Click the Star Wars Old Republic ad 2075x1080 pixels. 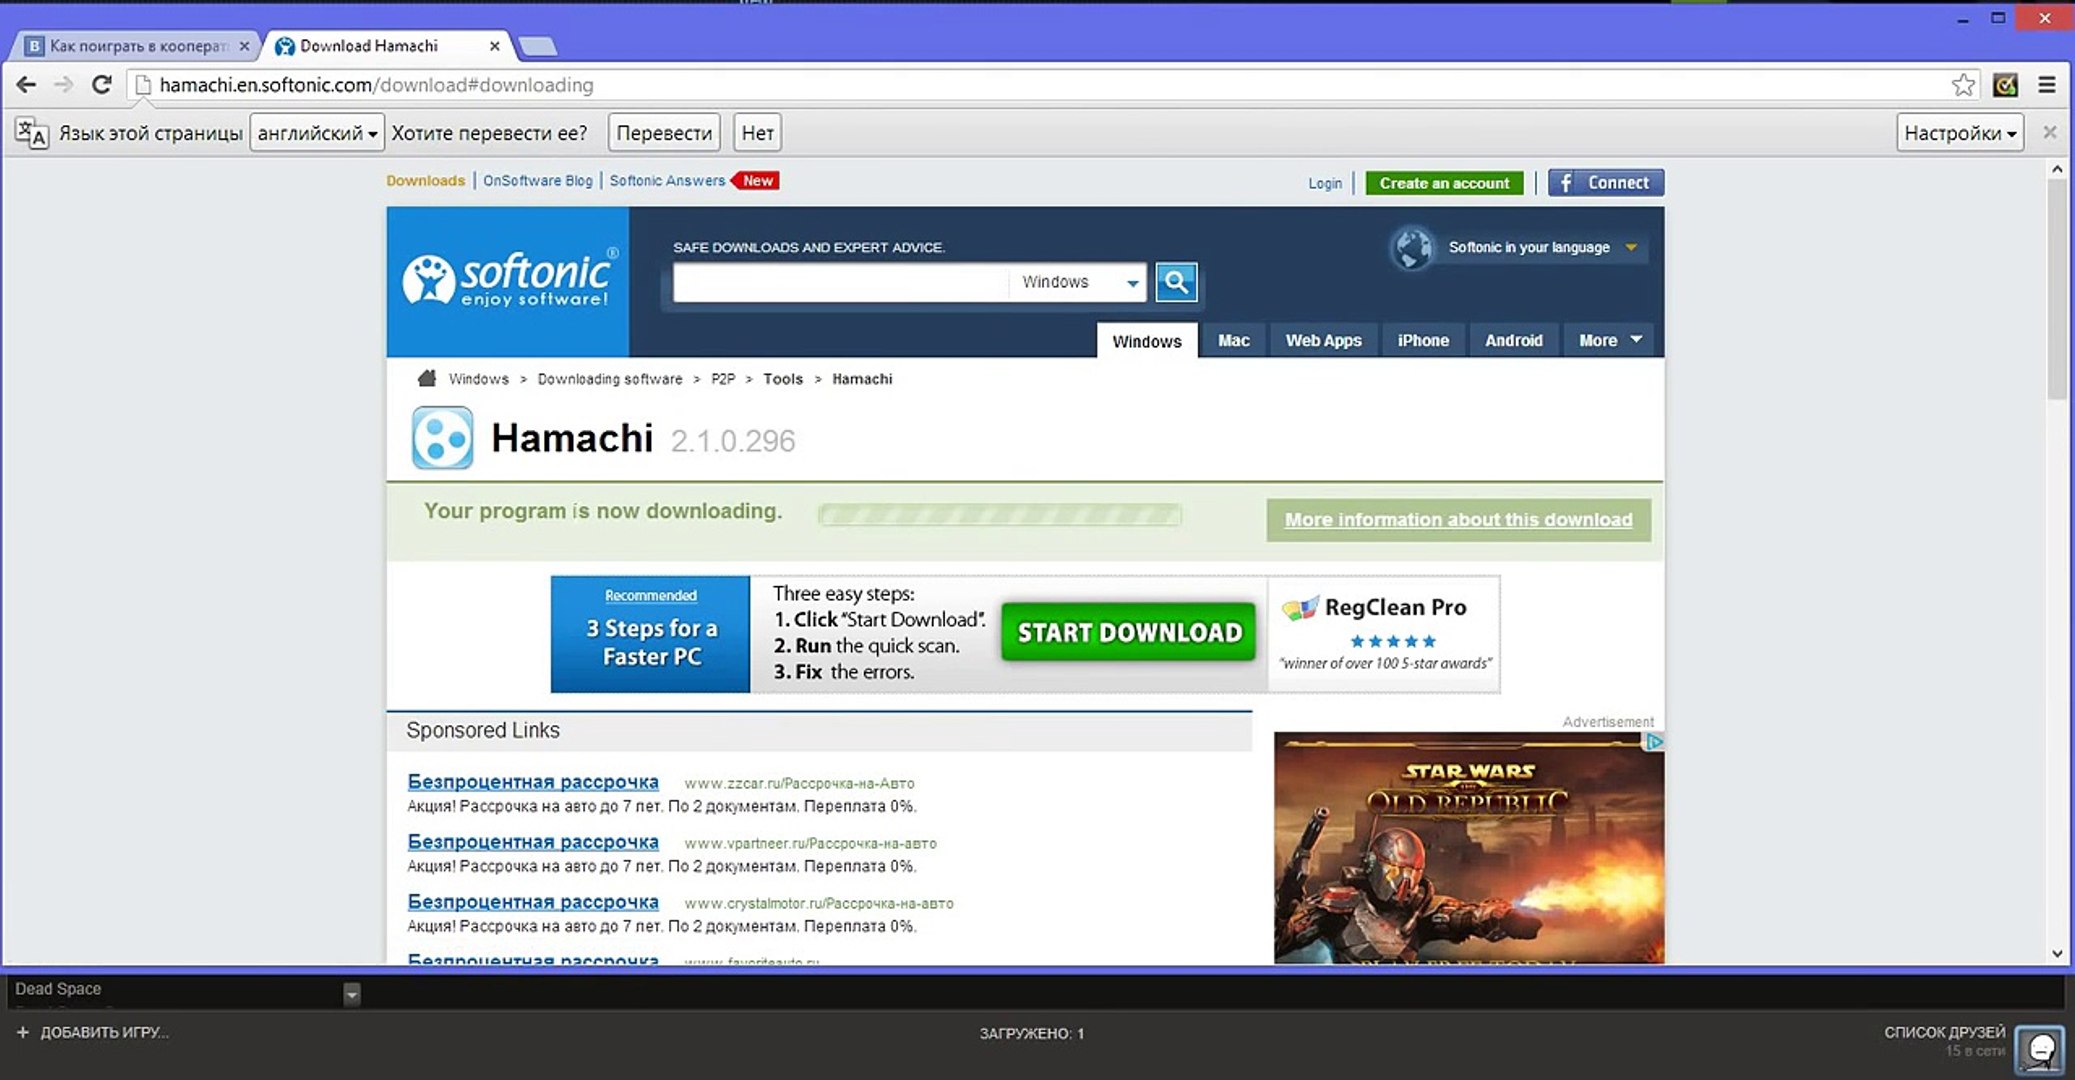[1469, 848]
